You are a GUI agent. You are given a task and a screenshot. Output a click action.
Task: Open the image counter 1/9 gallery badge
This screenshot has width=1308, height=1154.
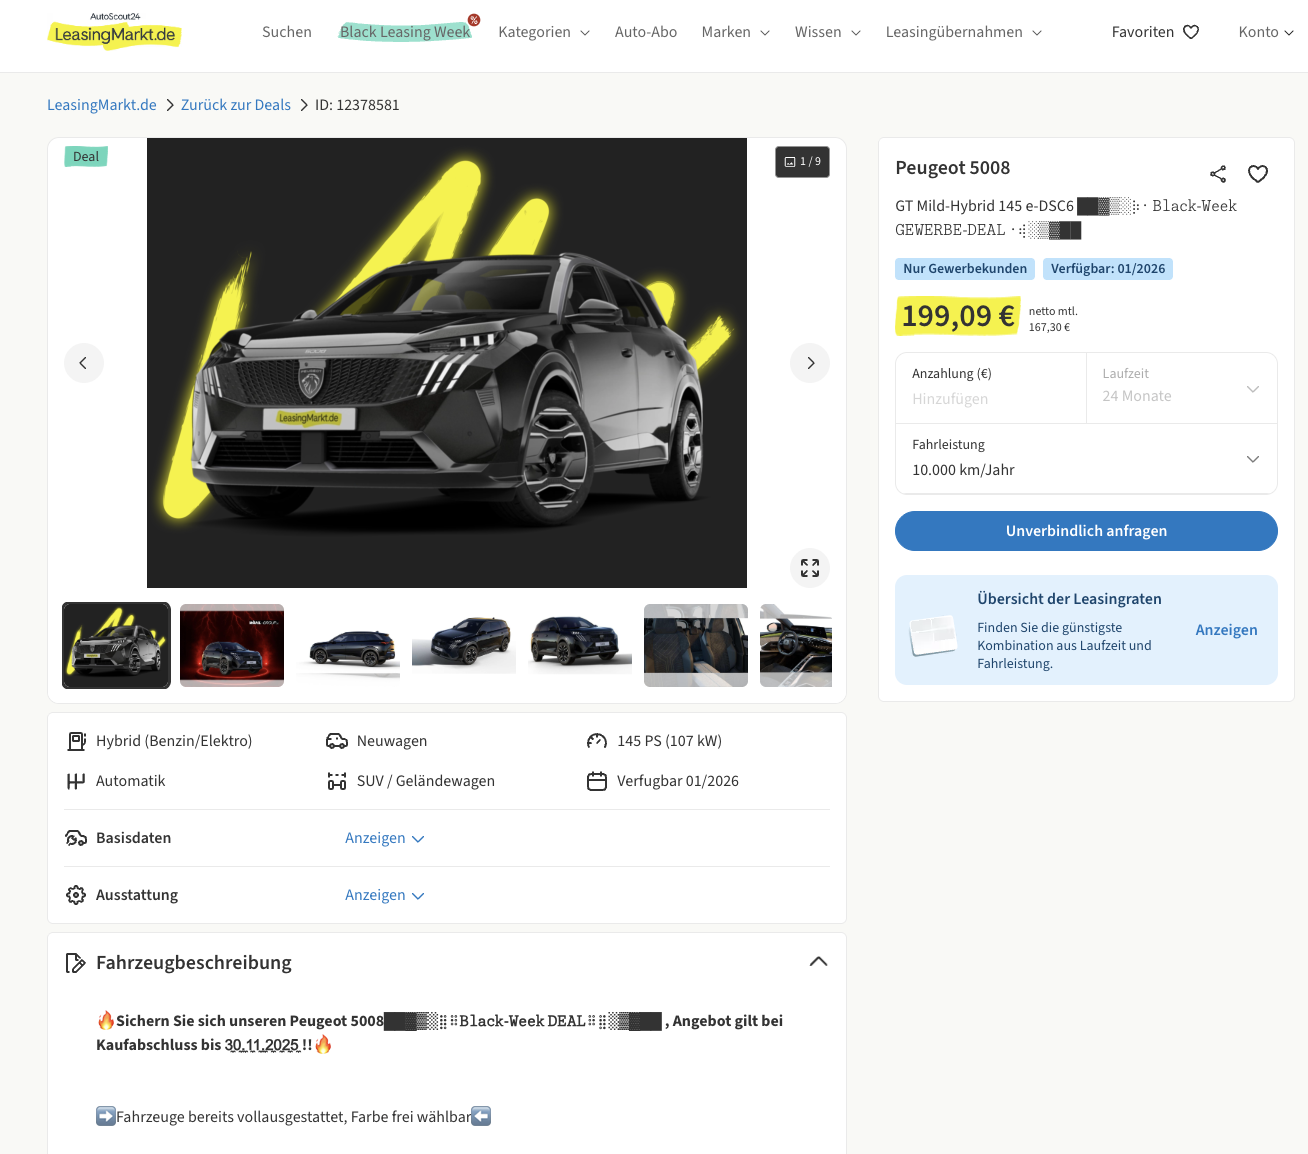[802, 162]
